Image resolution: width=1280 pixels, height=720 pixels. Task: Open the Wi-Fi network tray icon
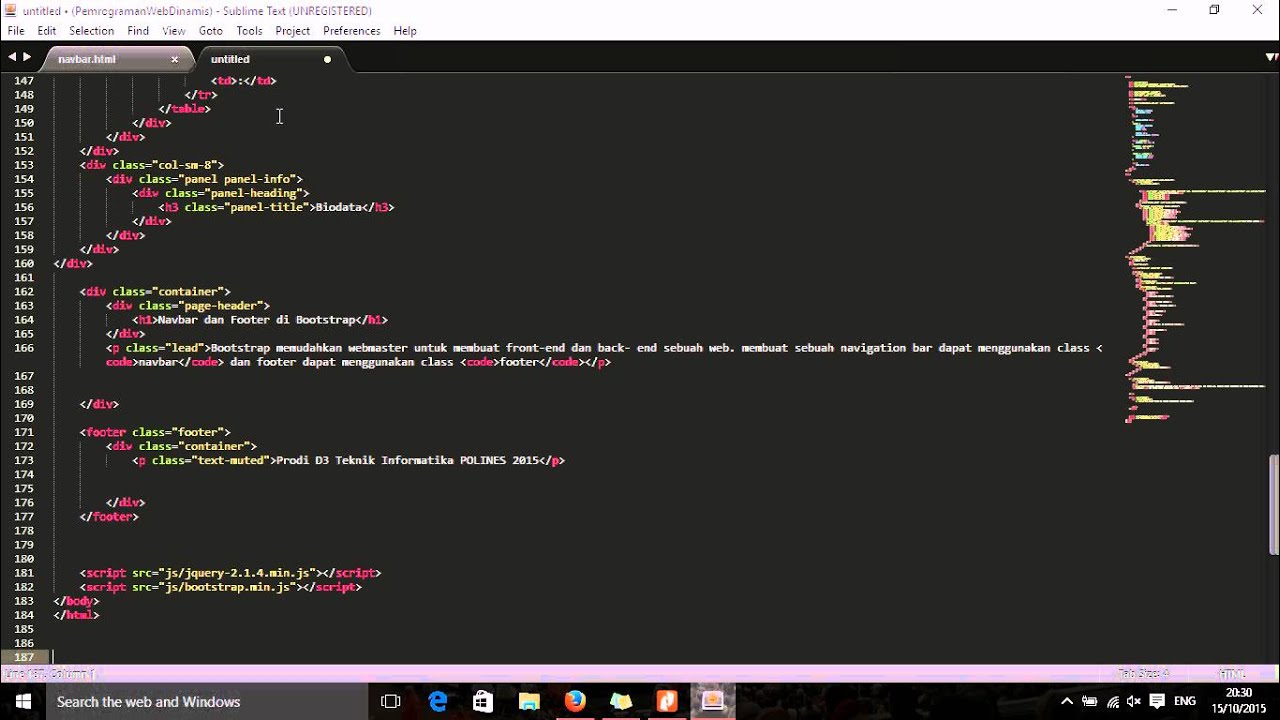pos(1113,702)
